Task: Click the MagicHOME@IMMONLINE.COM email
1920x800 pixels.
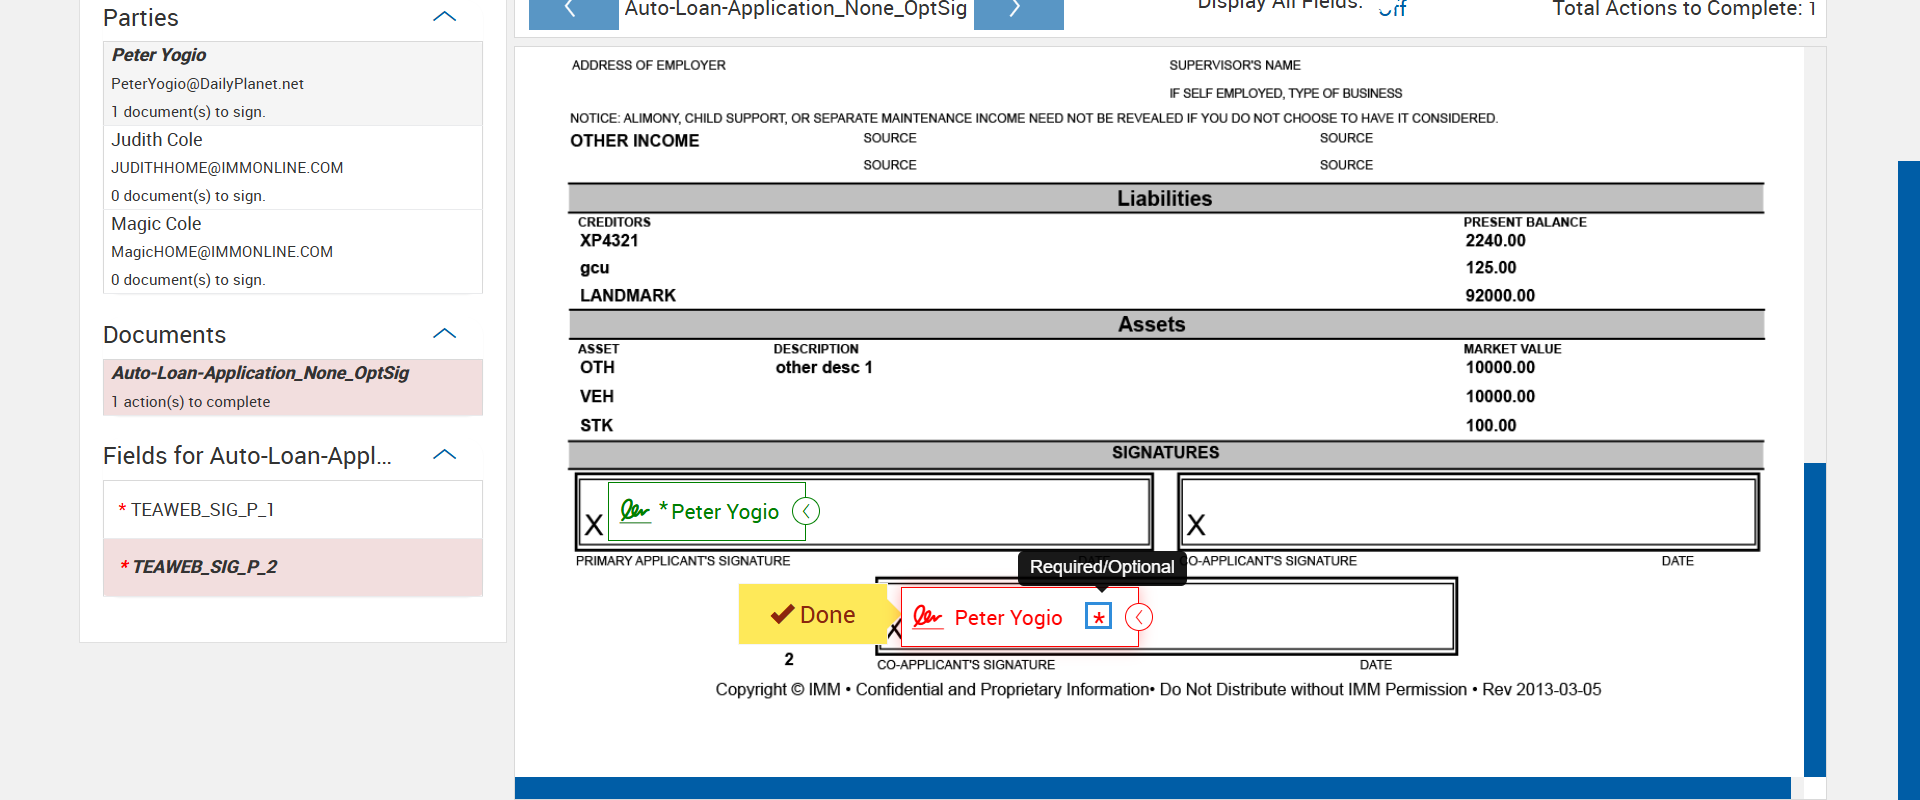Action: [x=222, y=252]
